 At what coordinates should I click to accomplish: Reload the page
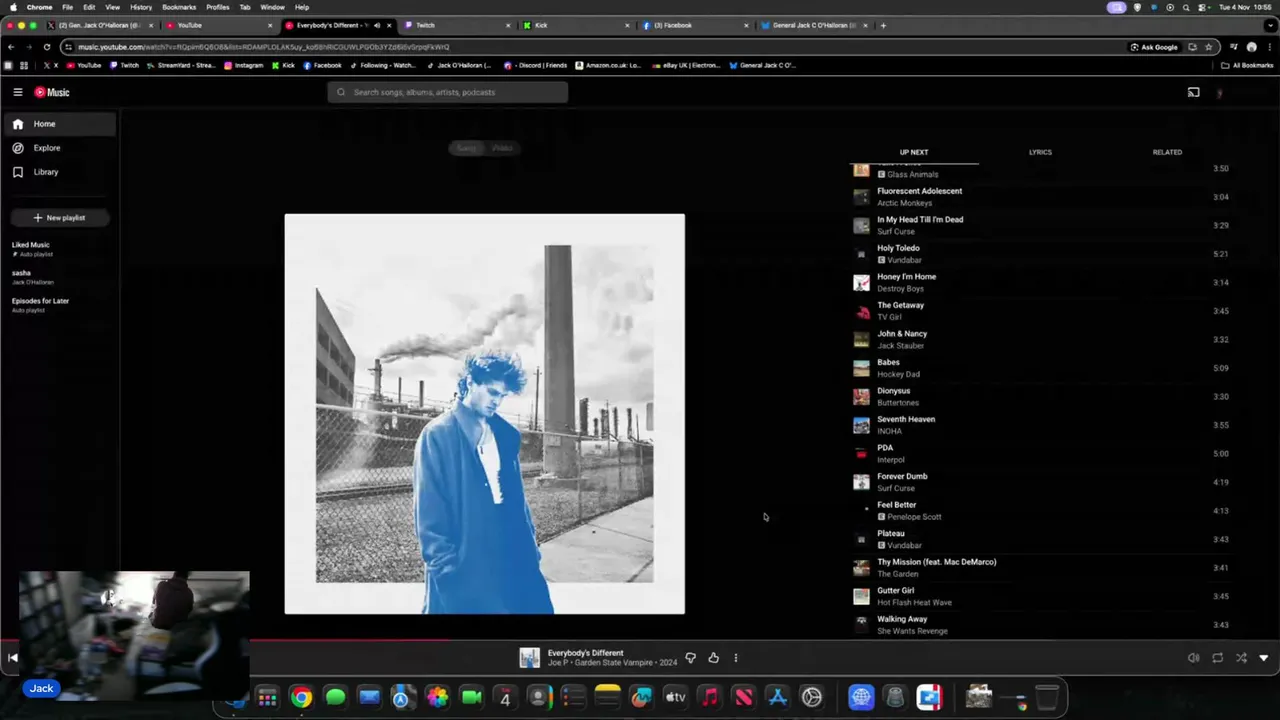pyautogui.click(x=46, y=47)
